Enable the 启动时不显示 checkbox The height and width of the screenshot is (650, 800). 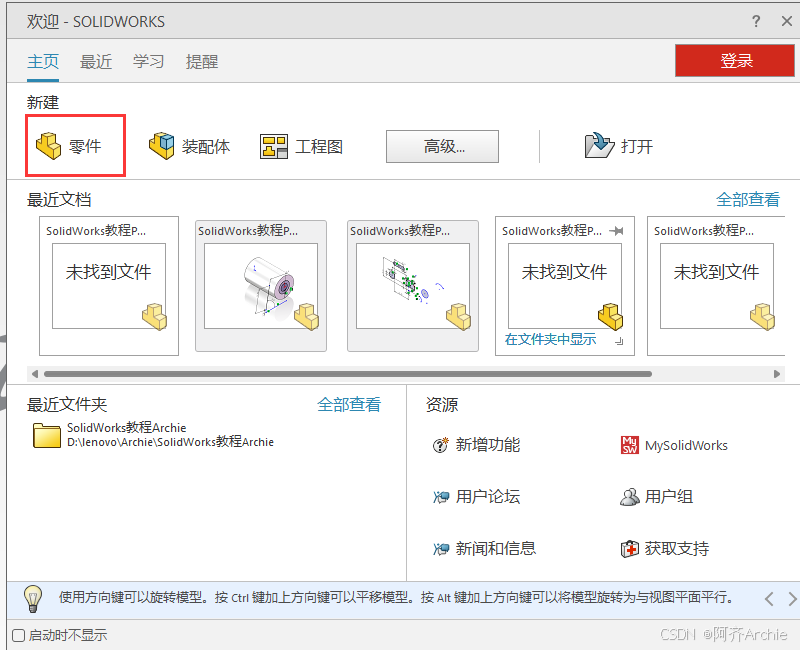(x=18, y=635)
